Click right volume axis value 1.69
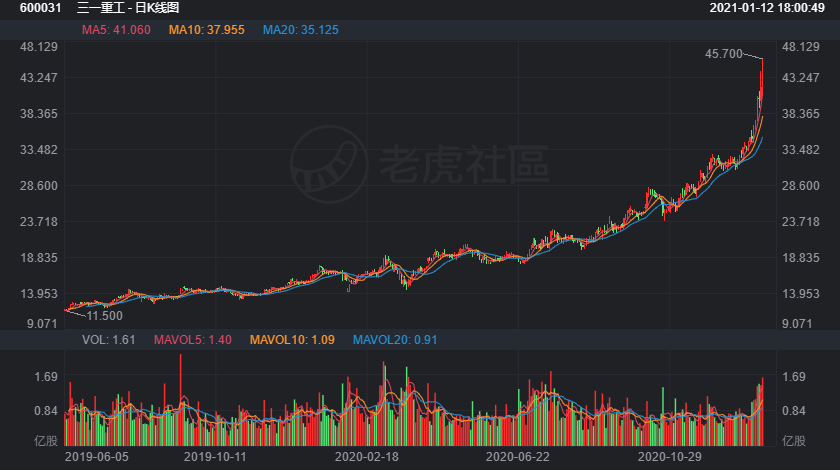The width and height of the screenshot is (840, 470). point(793,377)
